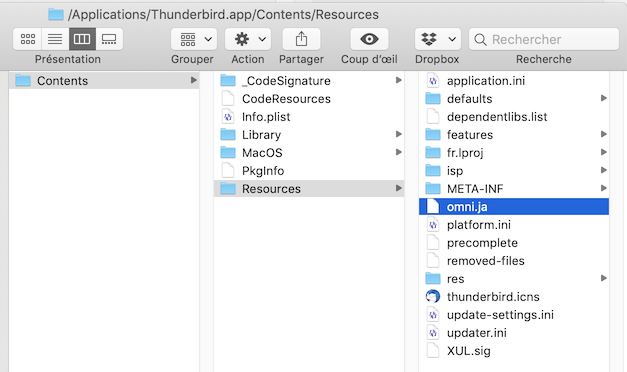Click the res folder icon

[x=433, y=278]
